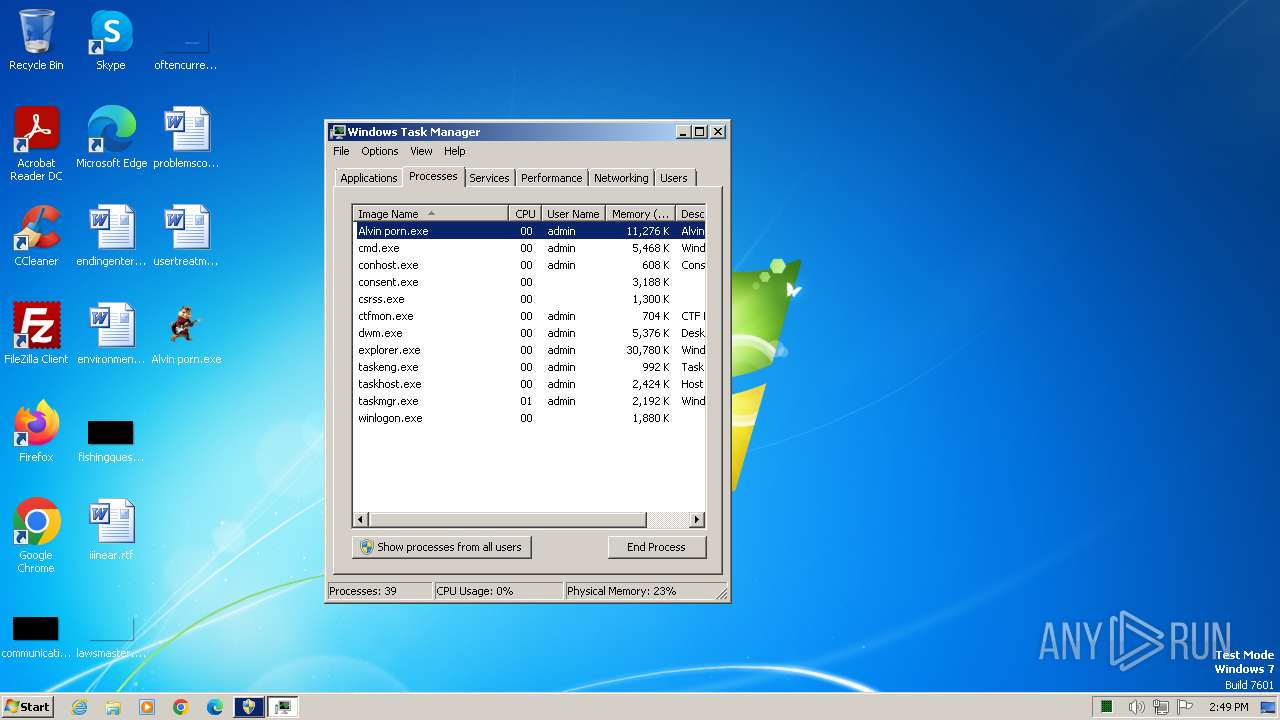Image resolution: width=1280 pixels, height=720 pixels.
Task: Select the Acrobat Reader DC desktop icon
Action: click(36, 144)
